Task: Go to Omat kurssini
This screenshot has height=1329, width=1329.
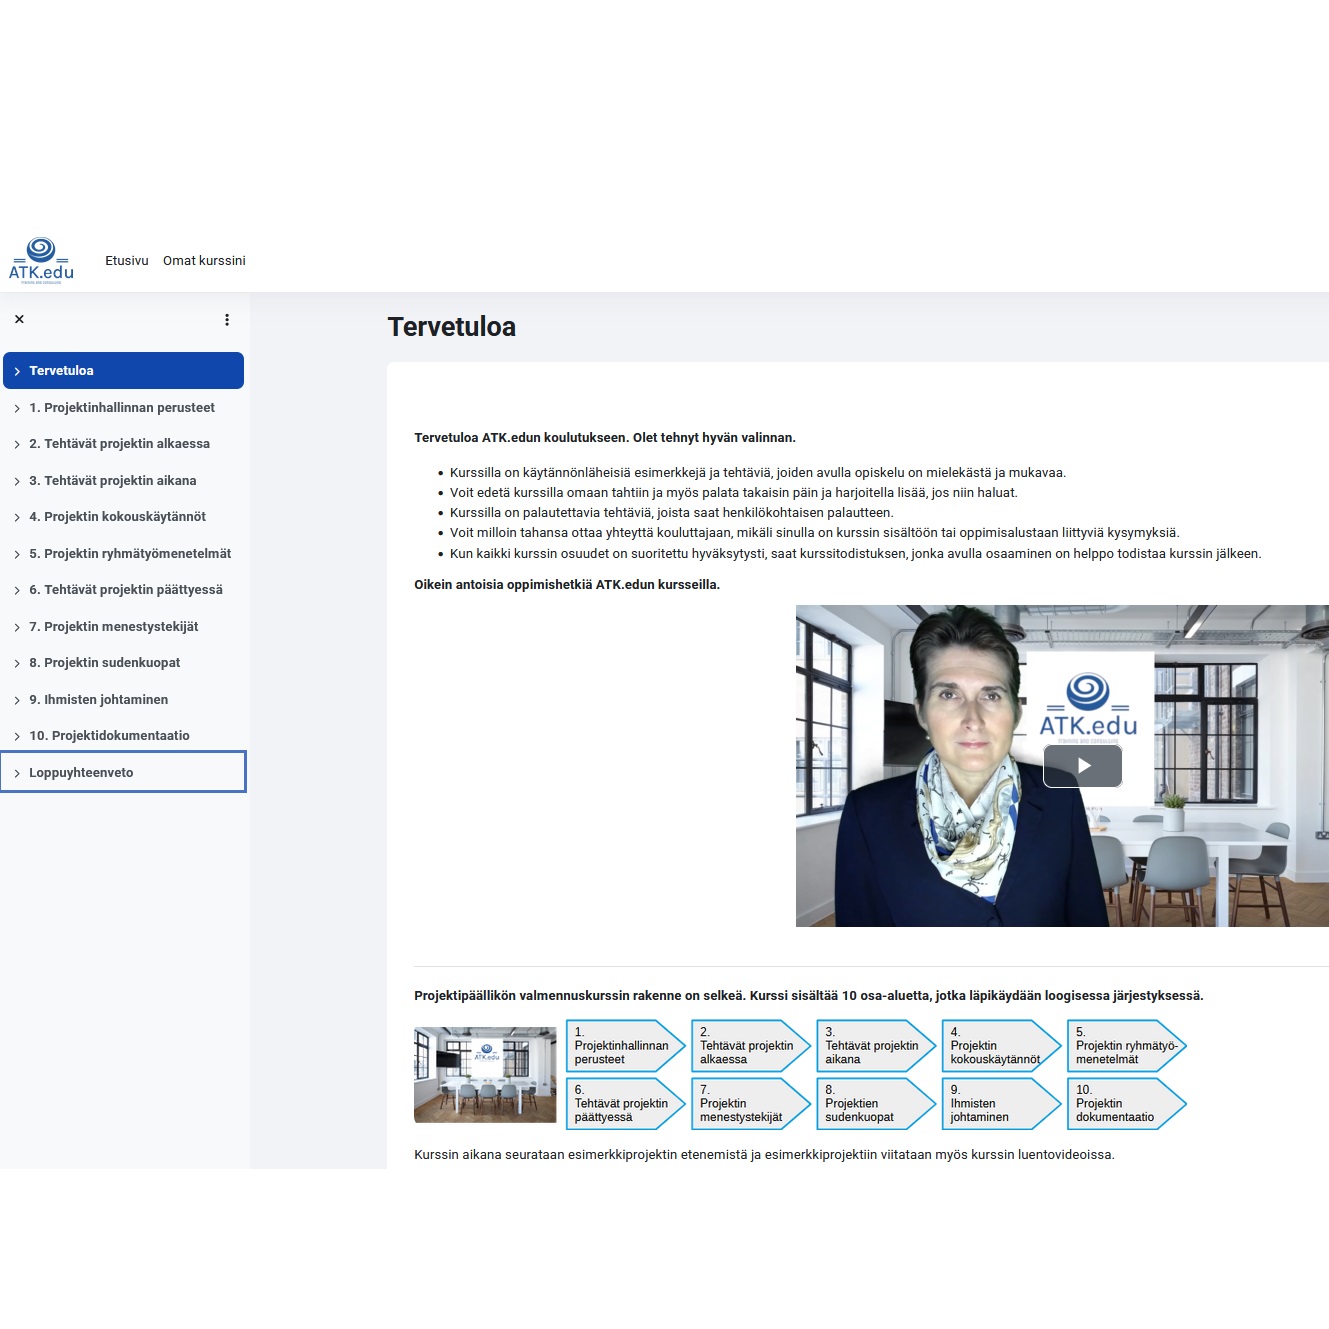Action: point(204,261)
